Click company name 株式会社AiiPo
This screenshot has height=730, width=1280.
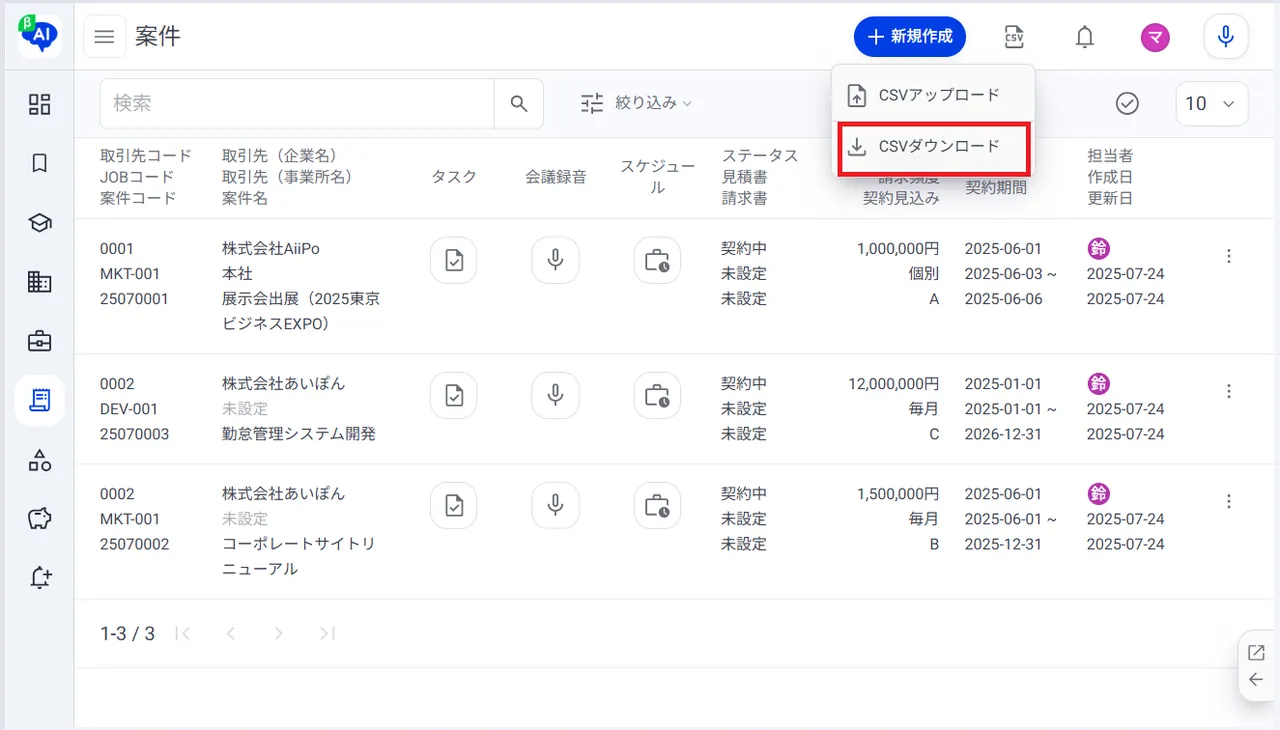coord(271,249)
